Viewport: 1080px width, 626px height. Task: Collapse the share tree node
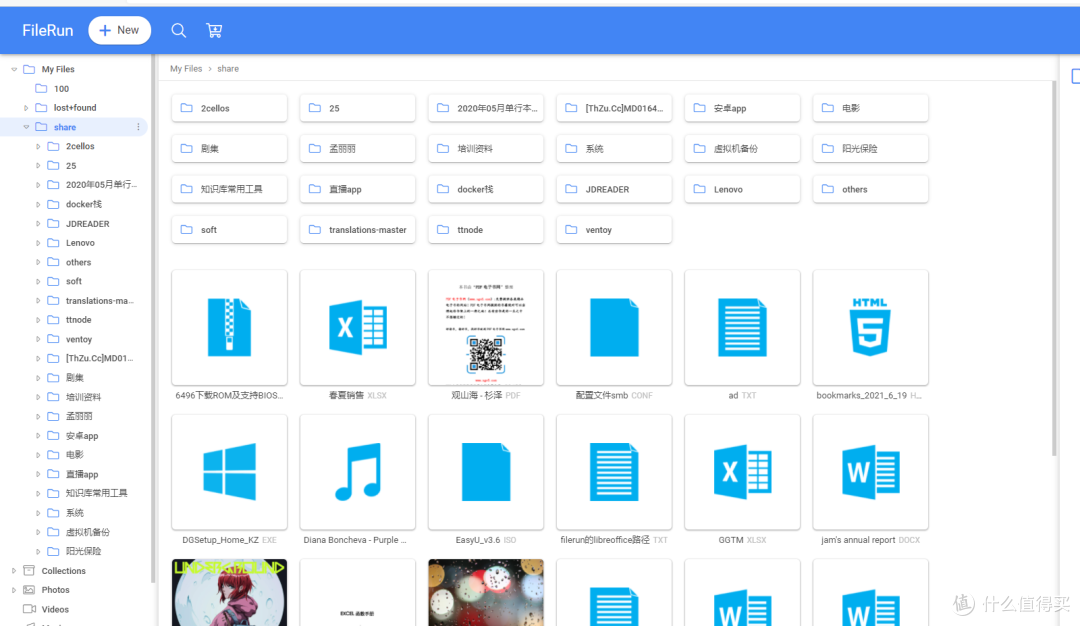[26, 127]
